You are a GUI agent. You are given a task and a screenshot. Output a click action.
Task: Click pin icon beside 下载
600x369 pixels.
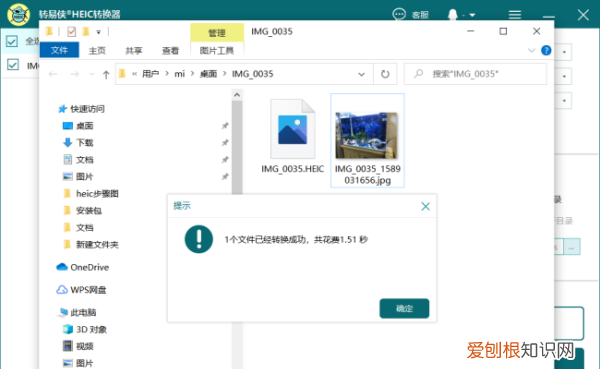[225, 142]
